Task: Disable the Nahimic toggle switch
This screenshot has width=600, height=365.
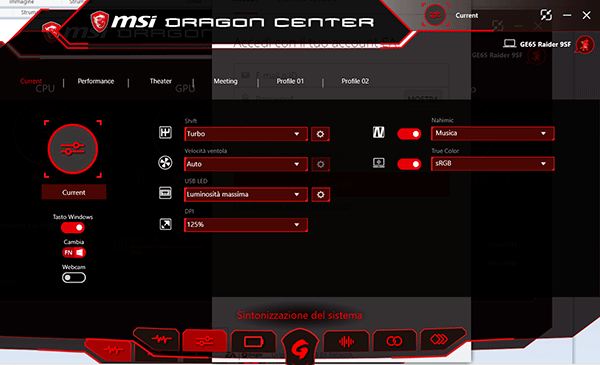Action: point(409,134)
